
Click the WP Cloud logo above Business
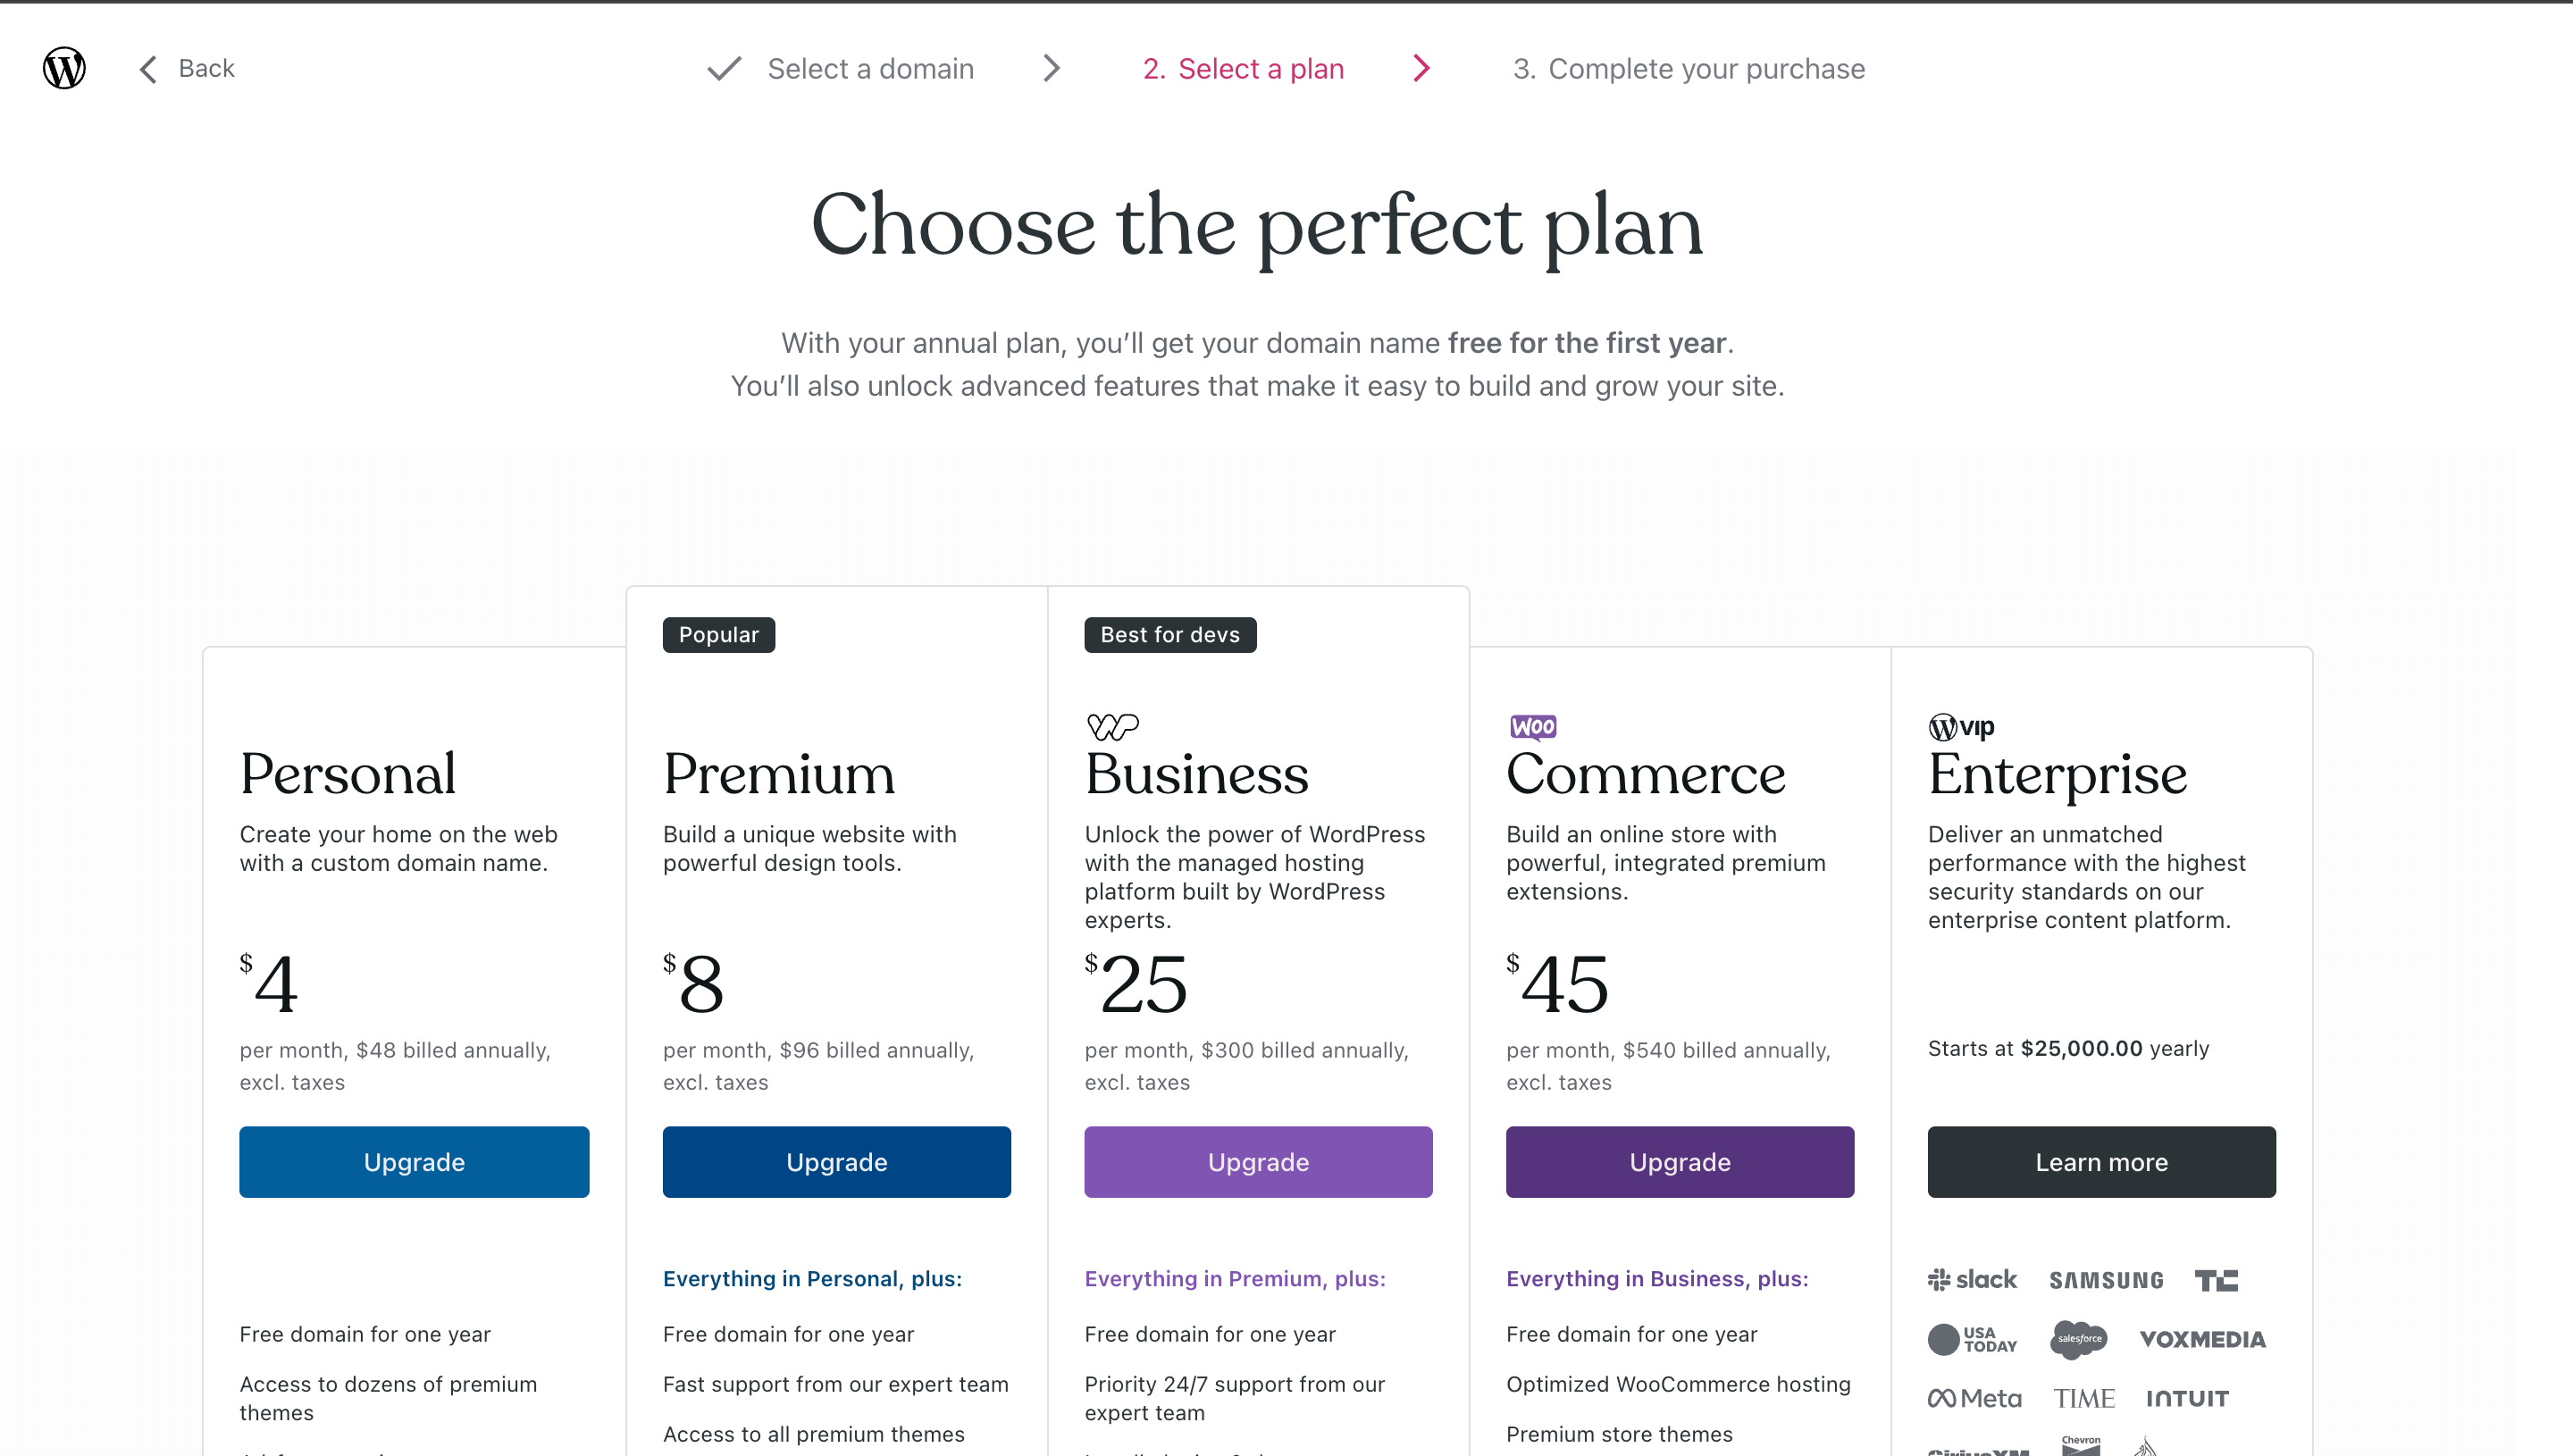pyautogui.click(x=1112, y=726)
